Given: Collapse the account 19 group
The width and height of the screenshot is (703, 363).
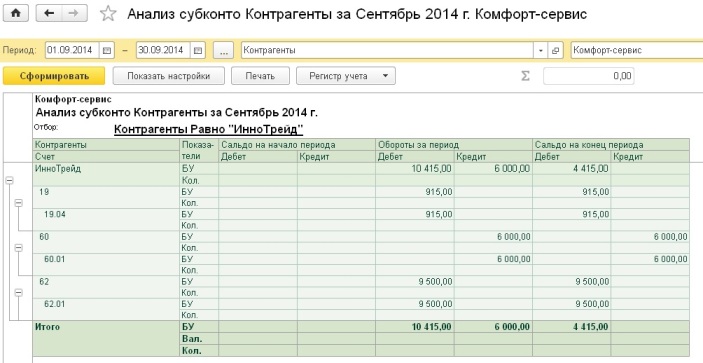Looking at the screenshot, I should 18,203.
